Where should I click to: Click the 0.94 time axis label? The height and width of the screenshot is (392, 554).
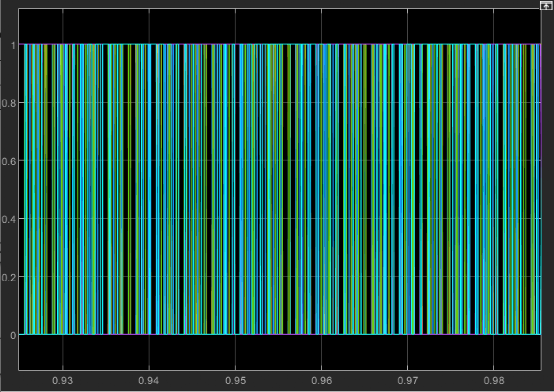tap(149, 381)
